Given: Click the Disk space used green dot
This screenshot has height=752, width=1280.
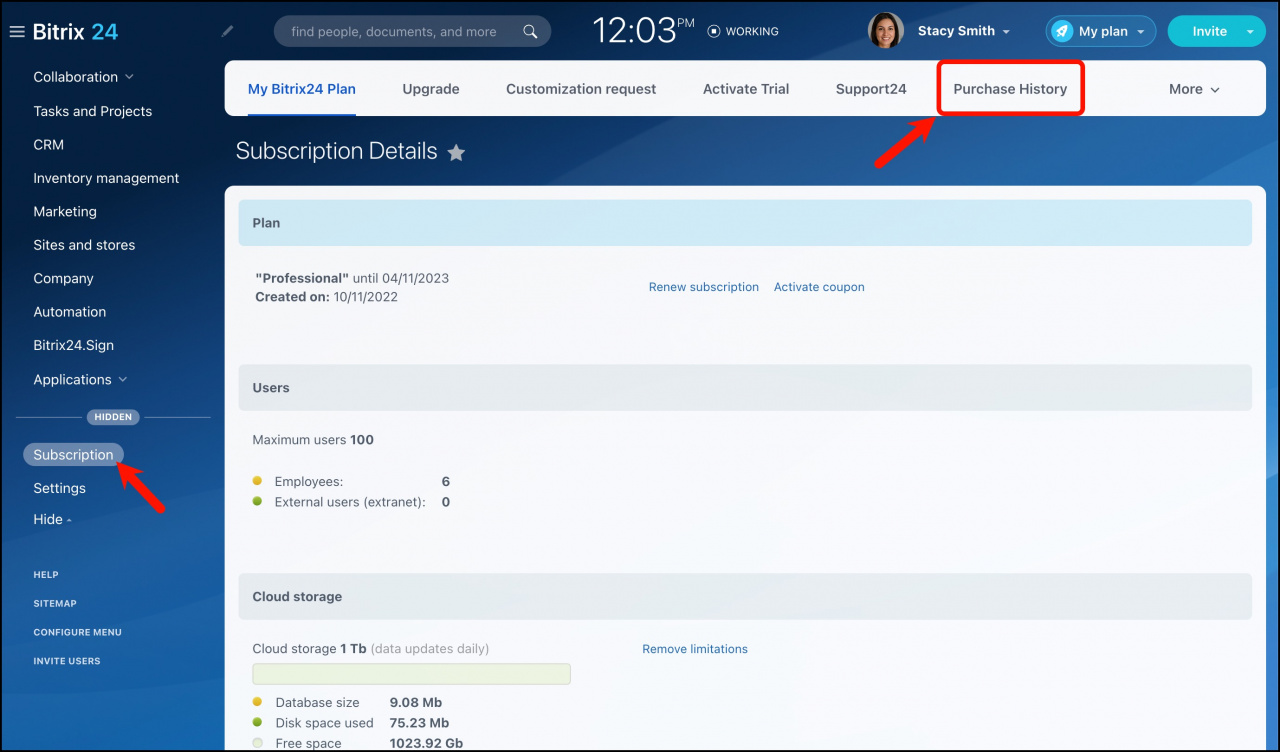Looking at the screenshot, I should 257,723.
